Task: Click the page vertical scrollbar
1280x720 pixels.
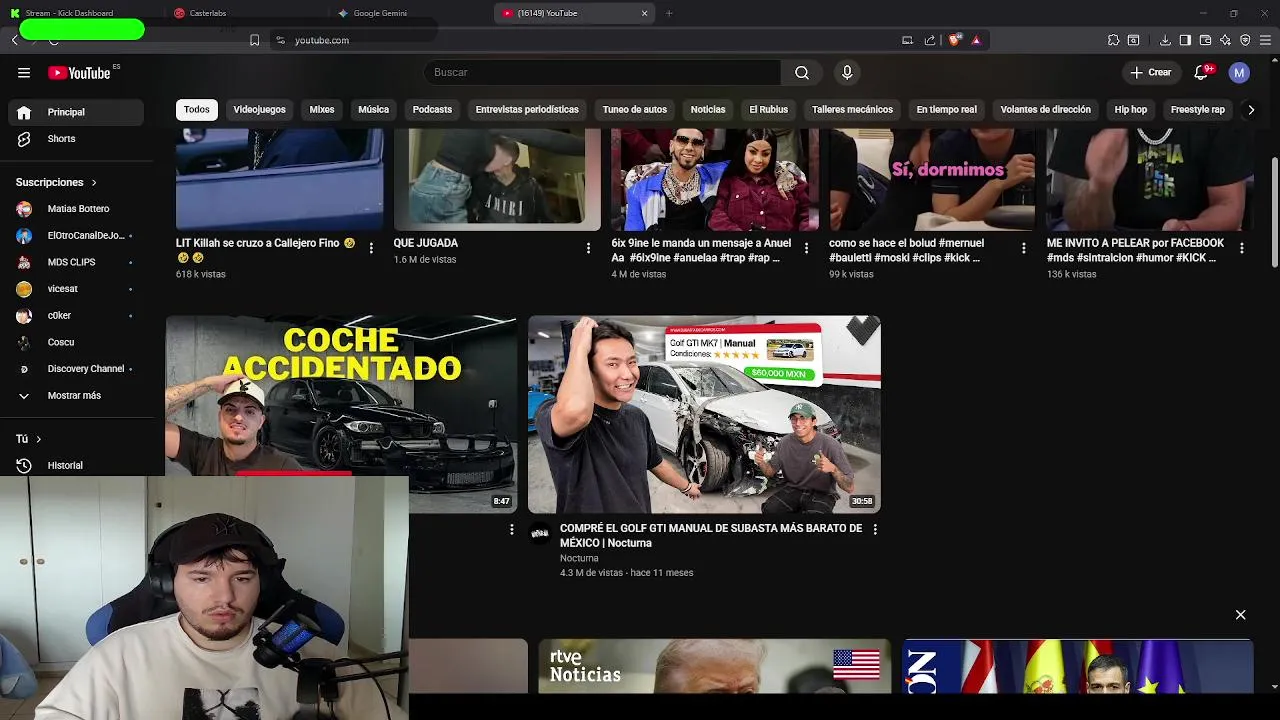Action: tap(1274, 212)
